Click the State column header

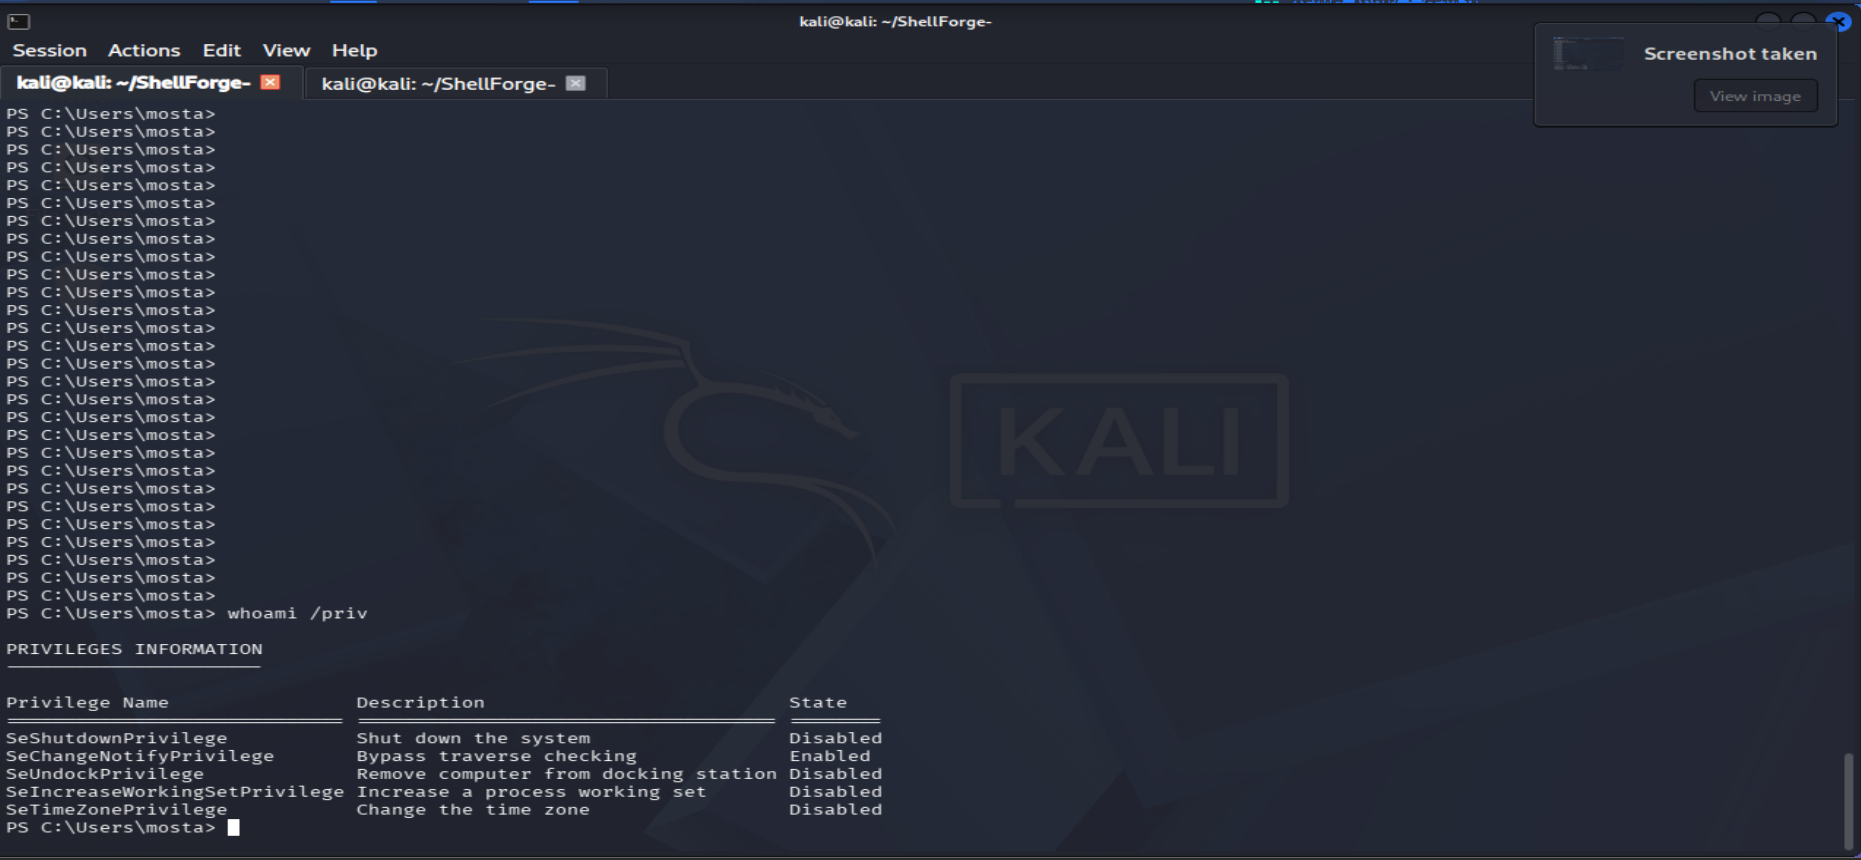point(818,703)
